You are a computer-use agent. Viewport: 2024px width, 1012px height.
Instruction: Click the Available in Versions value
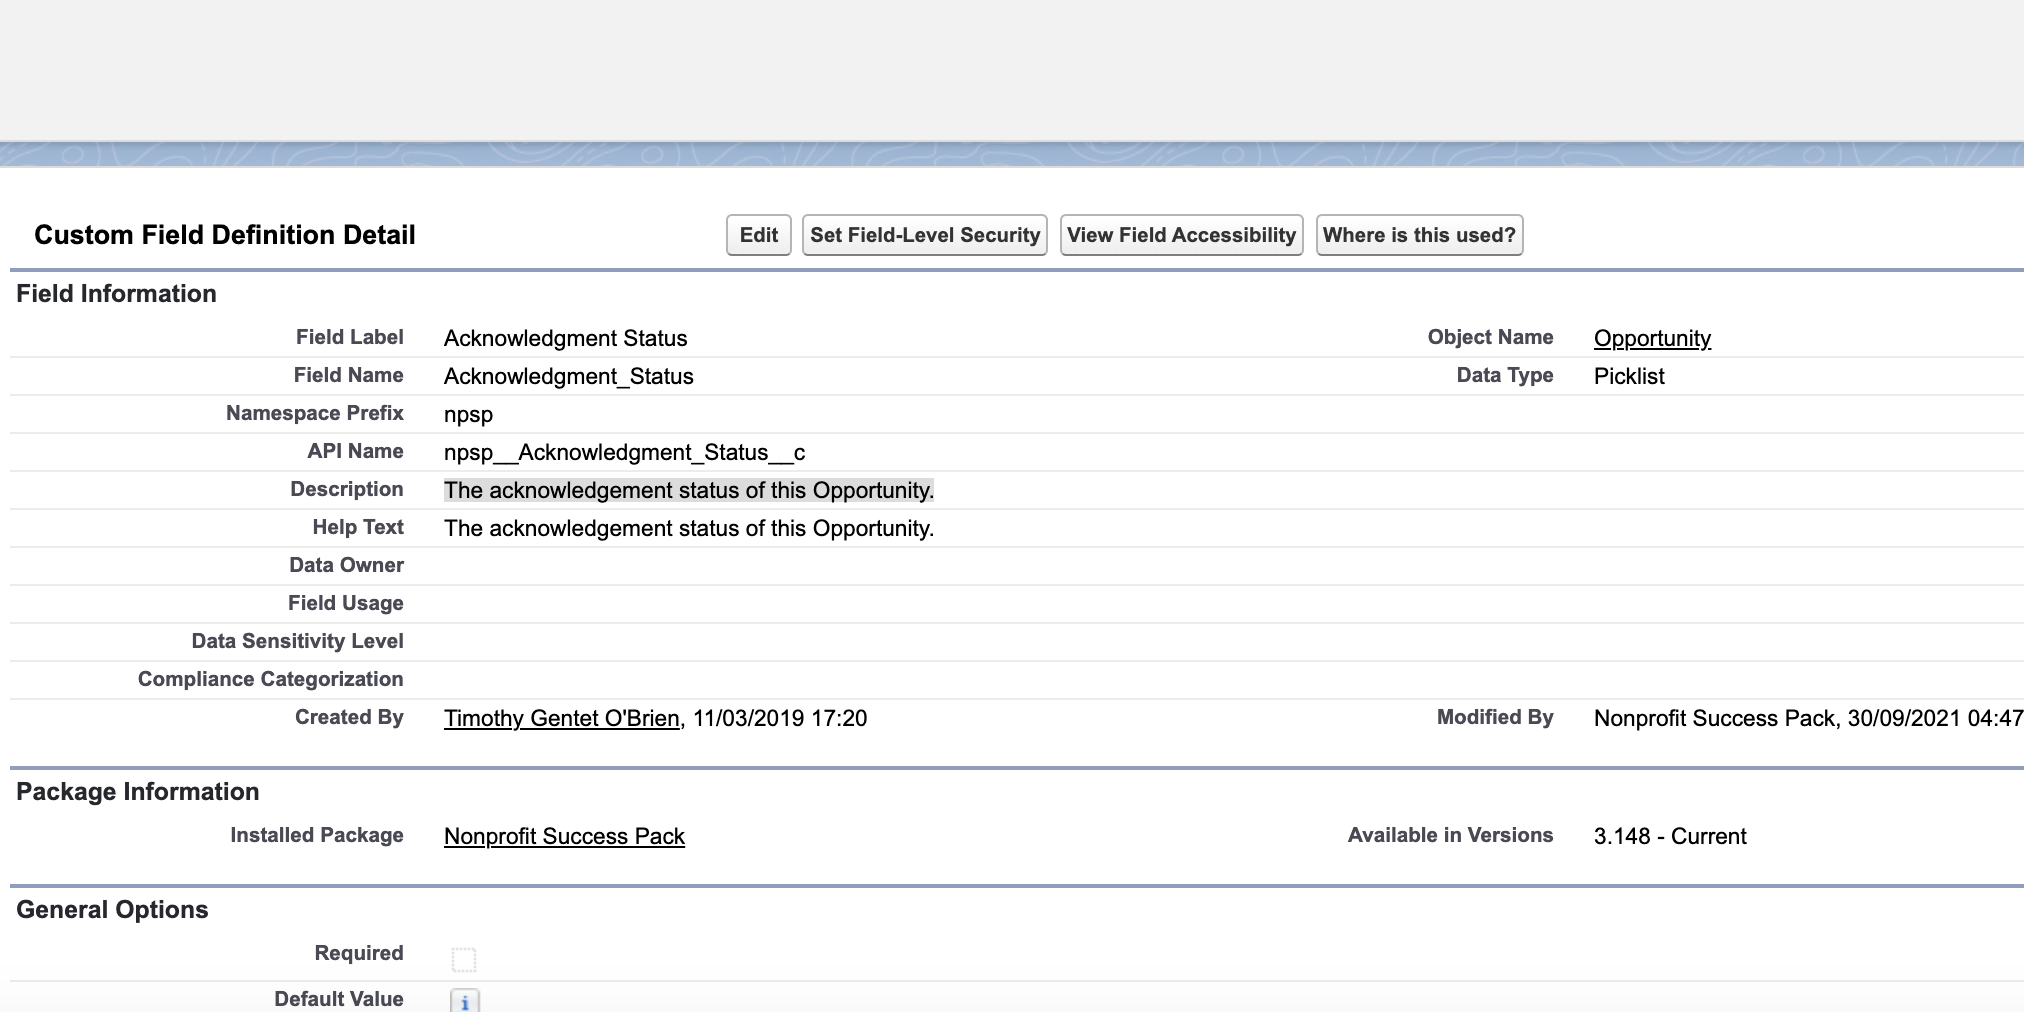pyautogui.click(x=1670, y=836)
